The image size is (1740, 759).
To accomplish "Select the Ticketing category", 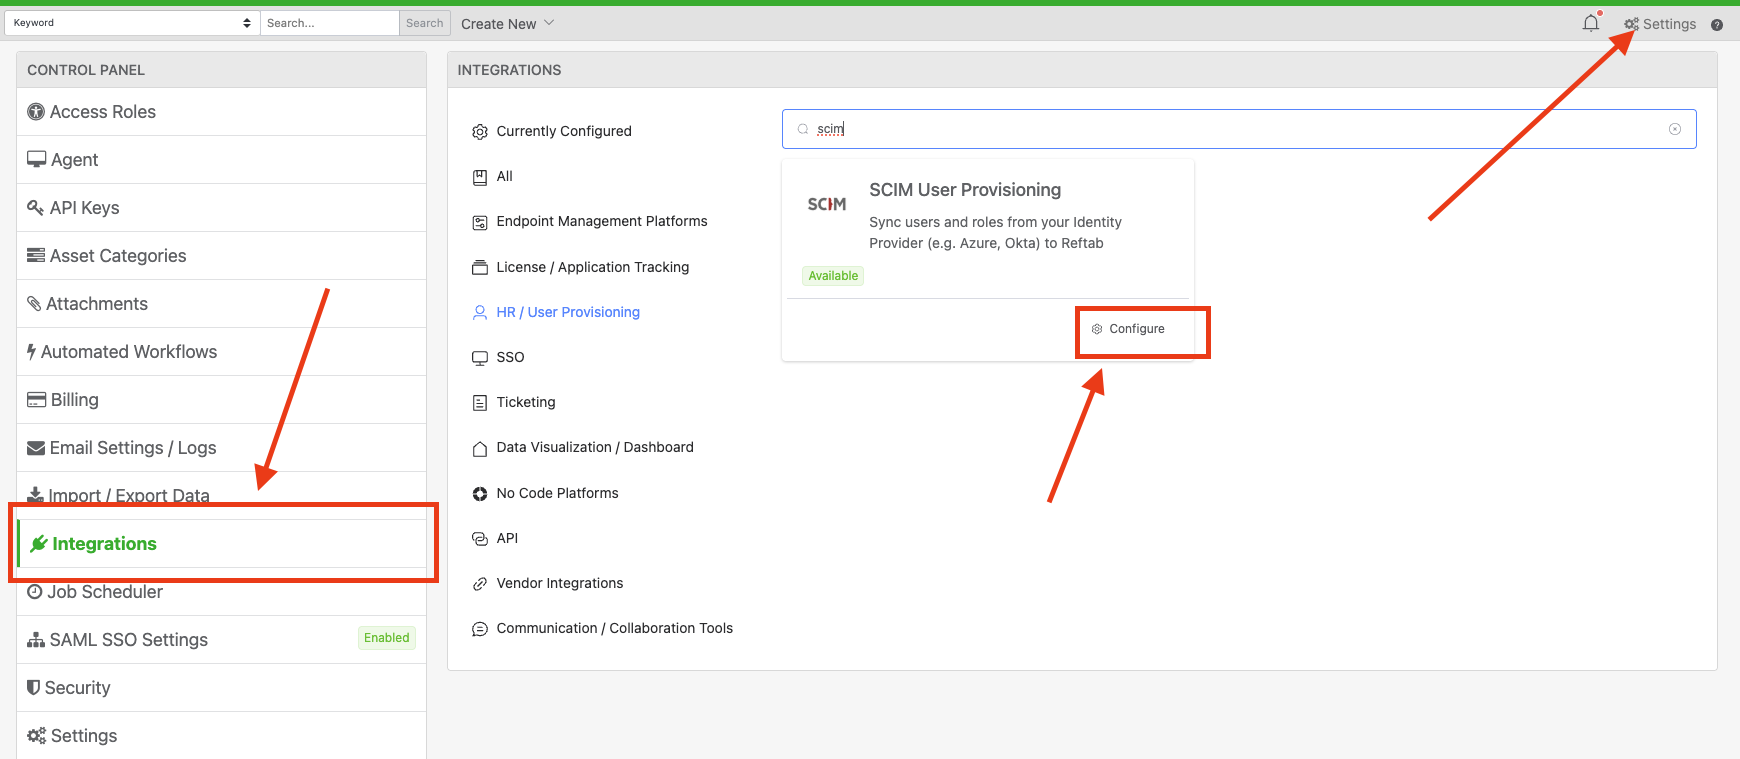I will [526, 402].
